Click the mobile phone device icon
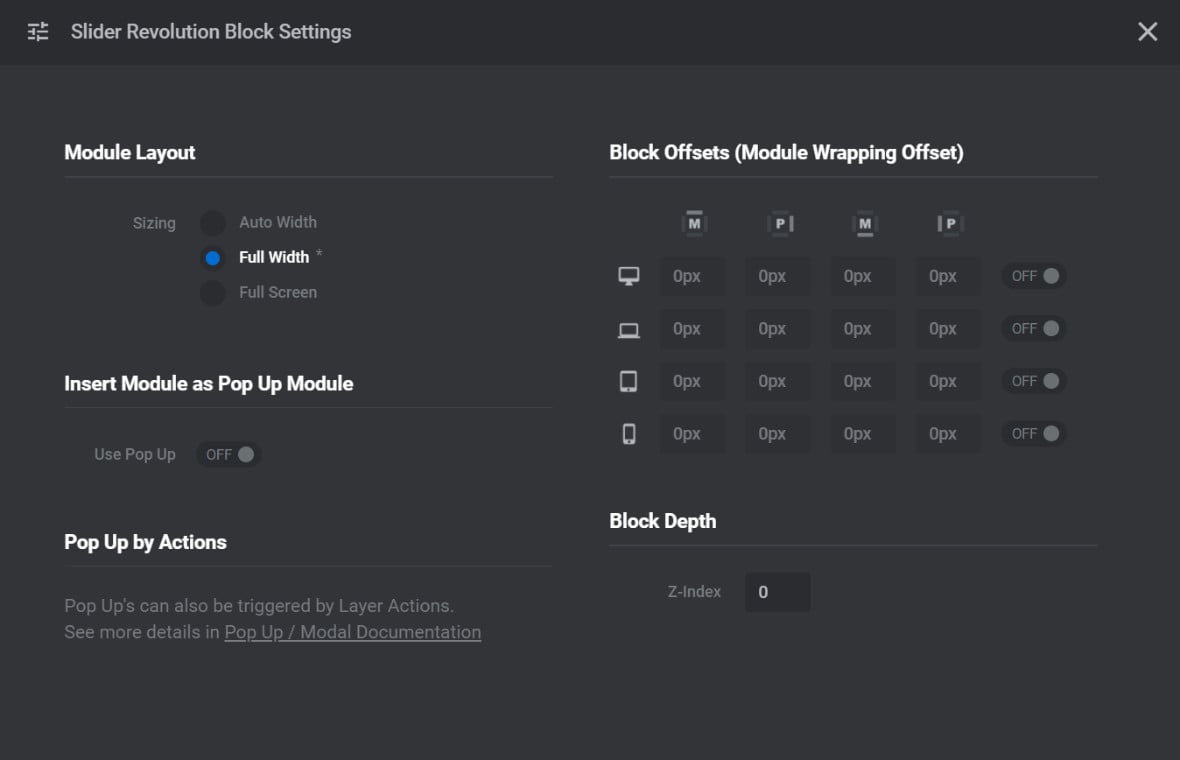 pyautogui.click(x=629, y=434)
